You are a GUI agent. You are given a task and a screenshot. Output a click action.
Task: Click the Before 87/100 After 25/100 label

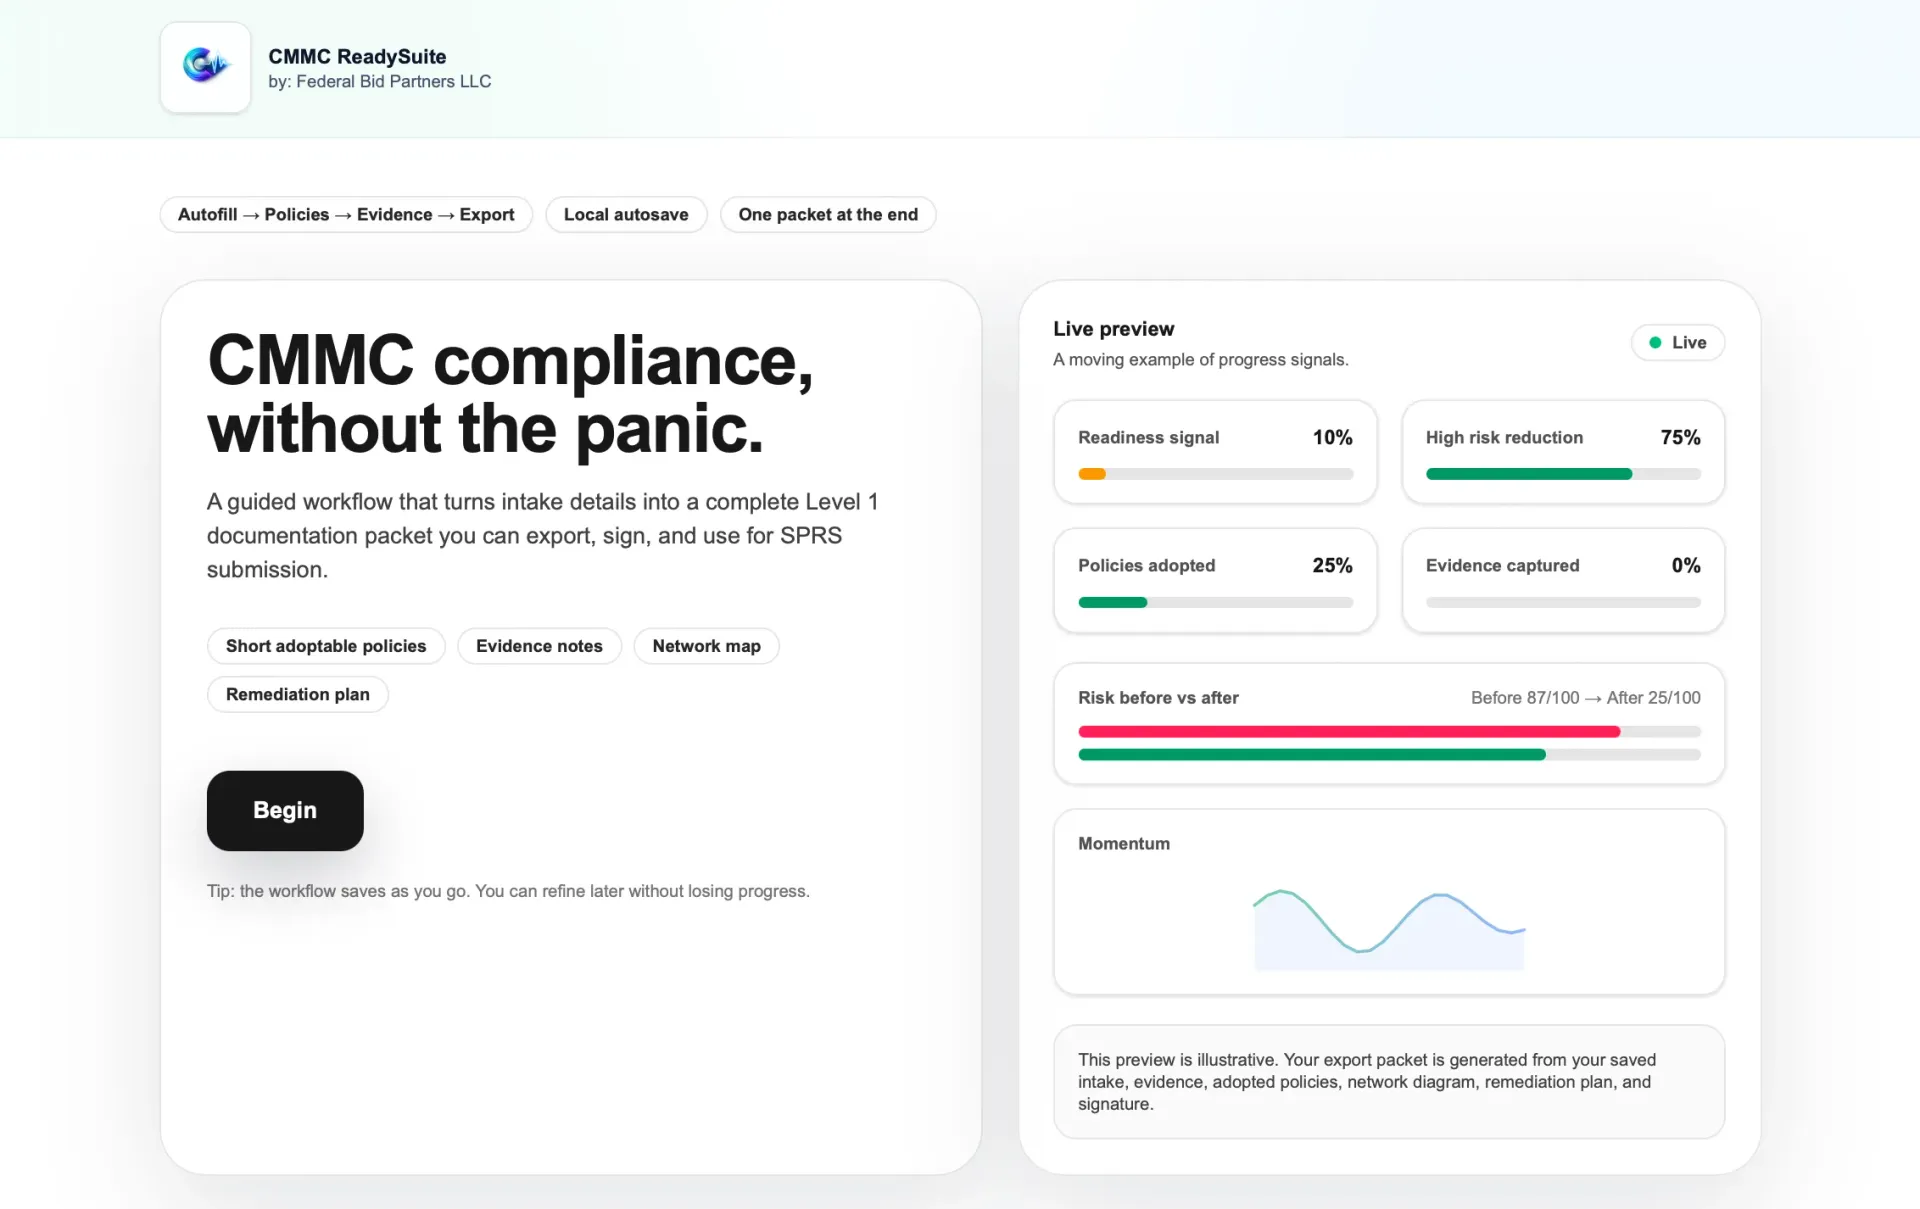pyautogui.click(x=1586, y=697)
